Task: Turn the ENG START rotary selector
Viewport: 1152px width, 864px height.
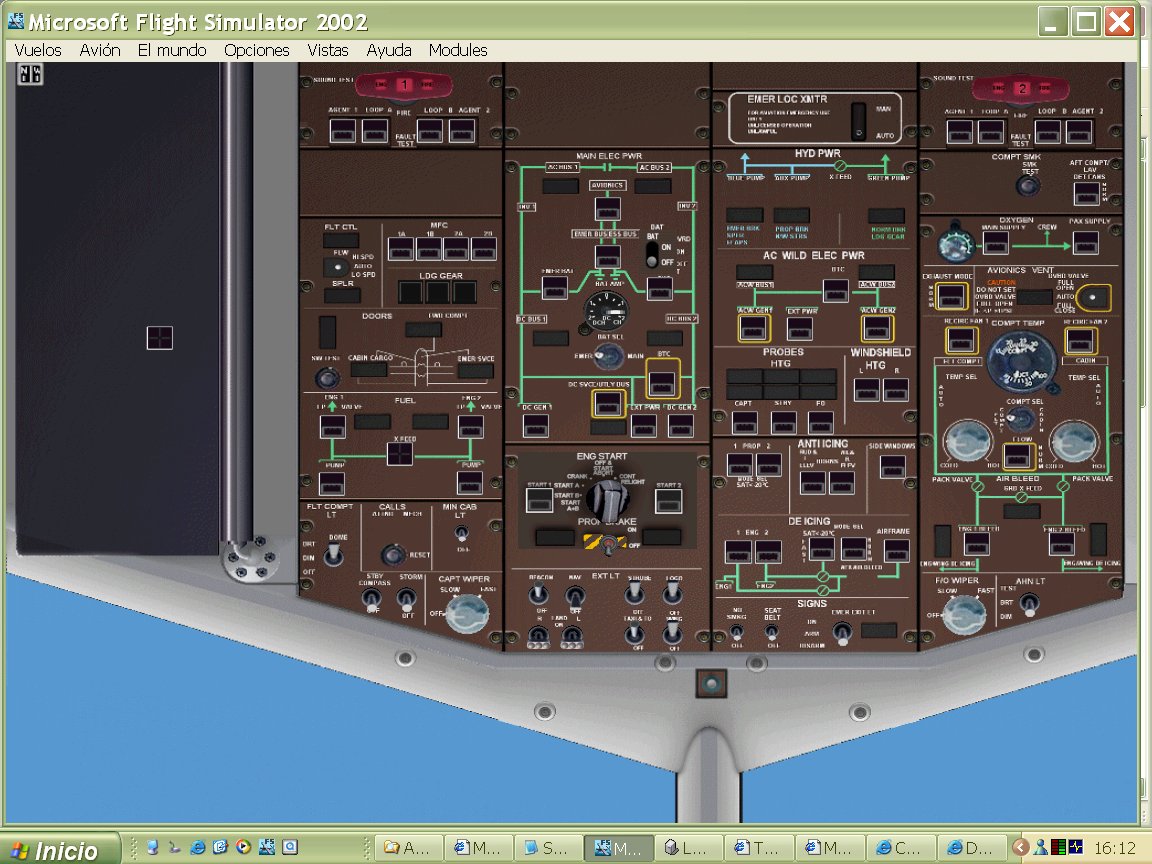Action: pyautogui.click(x=608, y=500)
